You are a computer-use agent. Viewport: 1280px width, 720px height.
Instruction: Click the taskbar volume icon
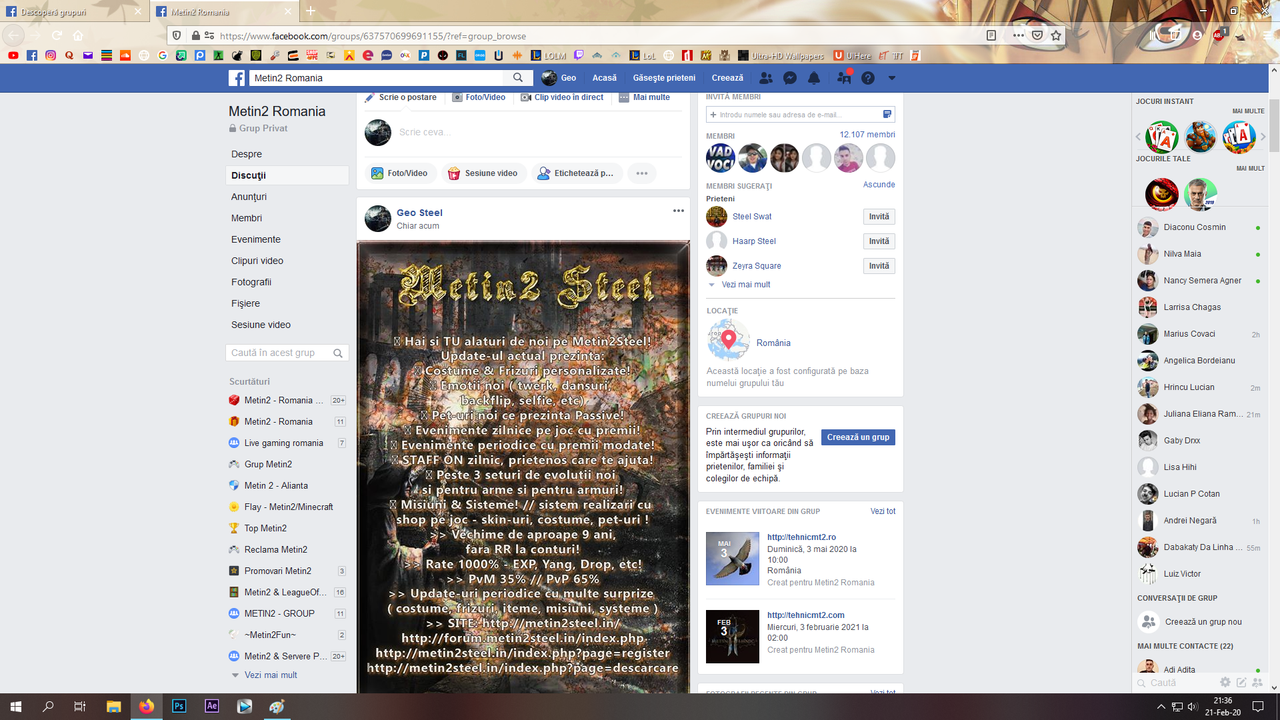pyautogui.click(x=1193, y=707)
